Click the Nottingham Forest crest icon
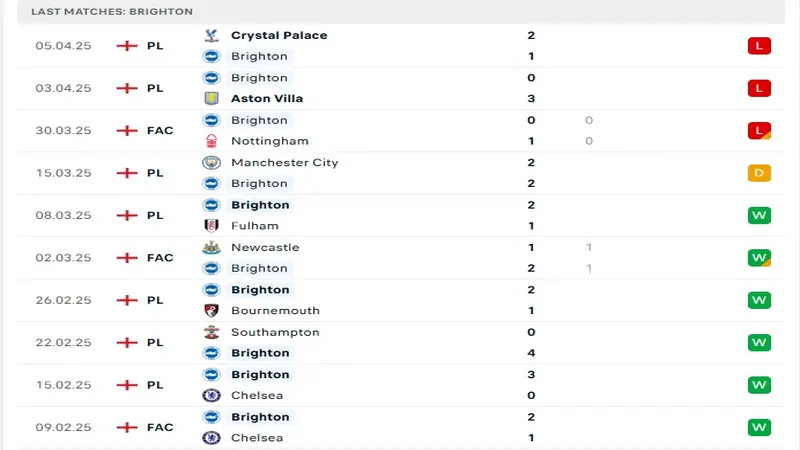 (211, 141)
